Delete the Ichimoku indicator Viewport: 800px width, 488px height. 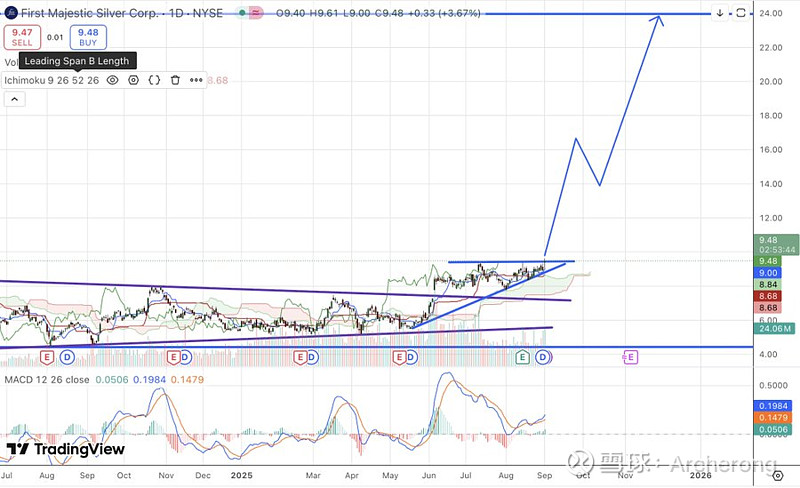[x=175, y=80]
